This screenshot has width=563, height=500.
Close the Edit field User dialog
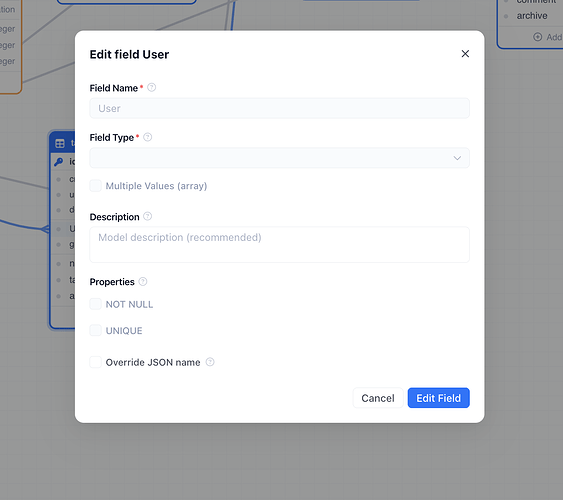465,54
